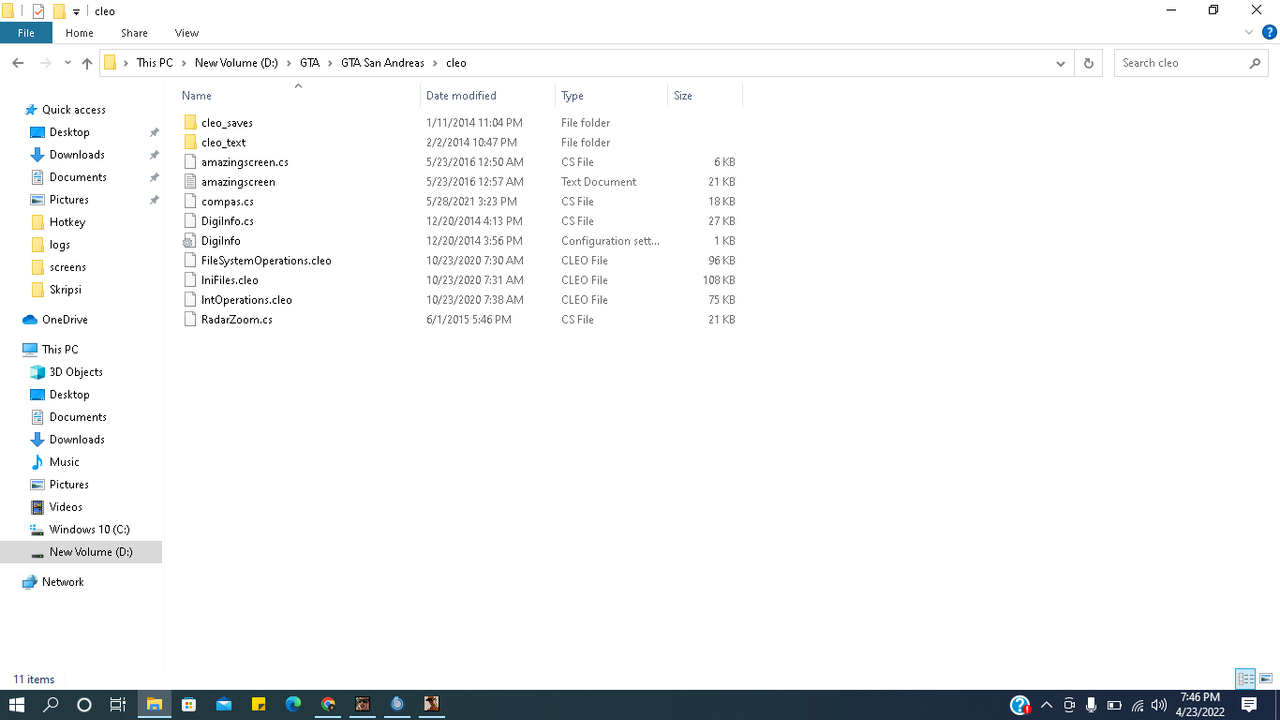This screenshot has height=720, width=1280.
Task: Open taskbar Search
Action: tap(51, 705)
